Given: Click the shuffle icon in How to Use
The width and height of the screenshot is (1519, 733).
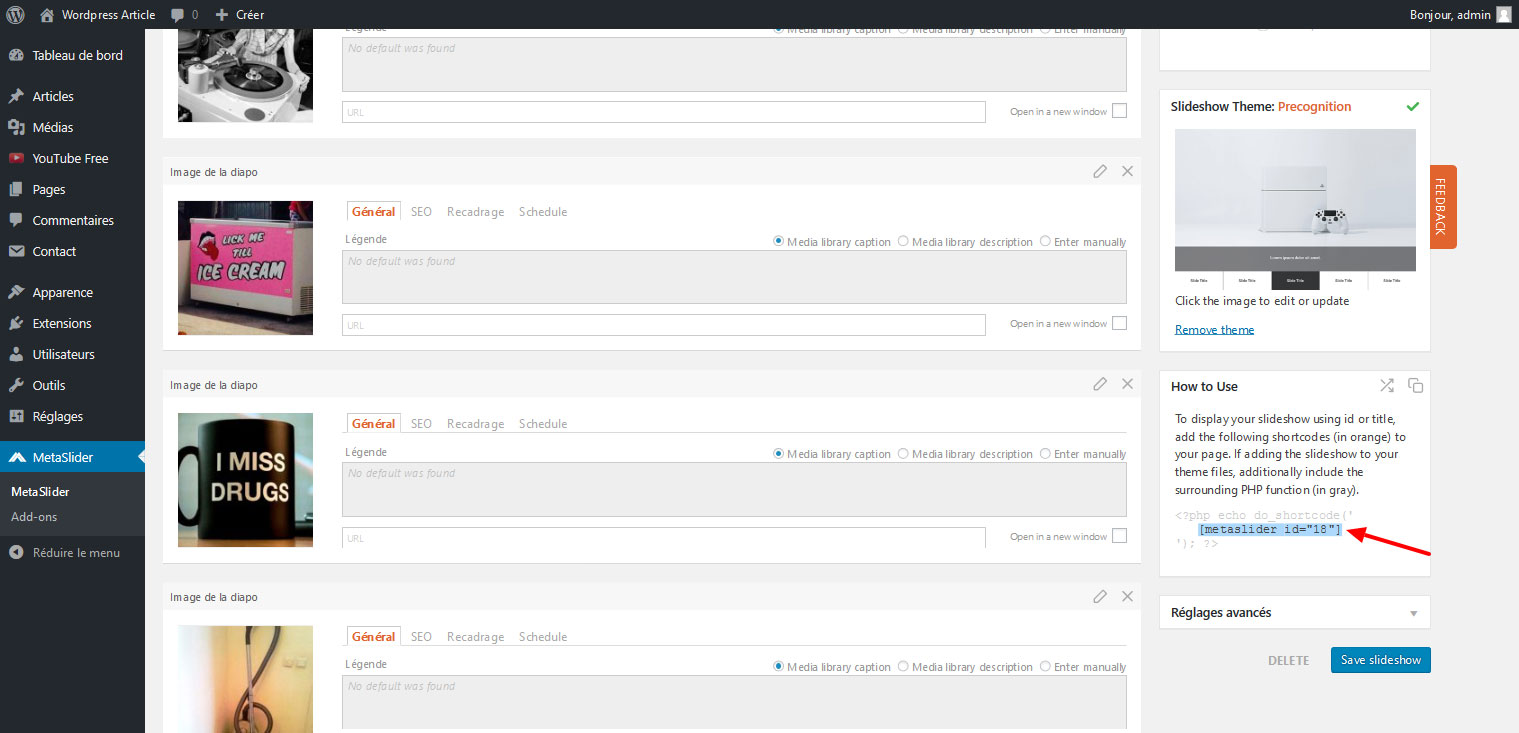Looking at the screenshot, I should (1387, 385).
